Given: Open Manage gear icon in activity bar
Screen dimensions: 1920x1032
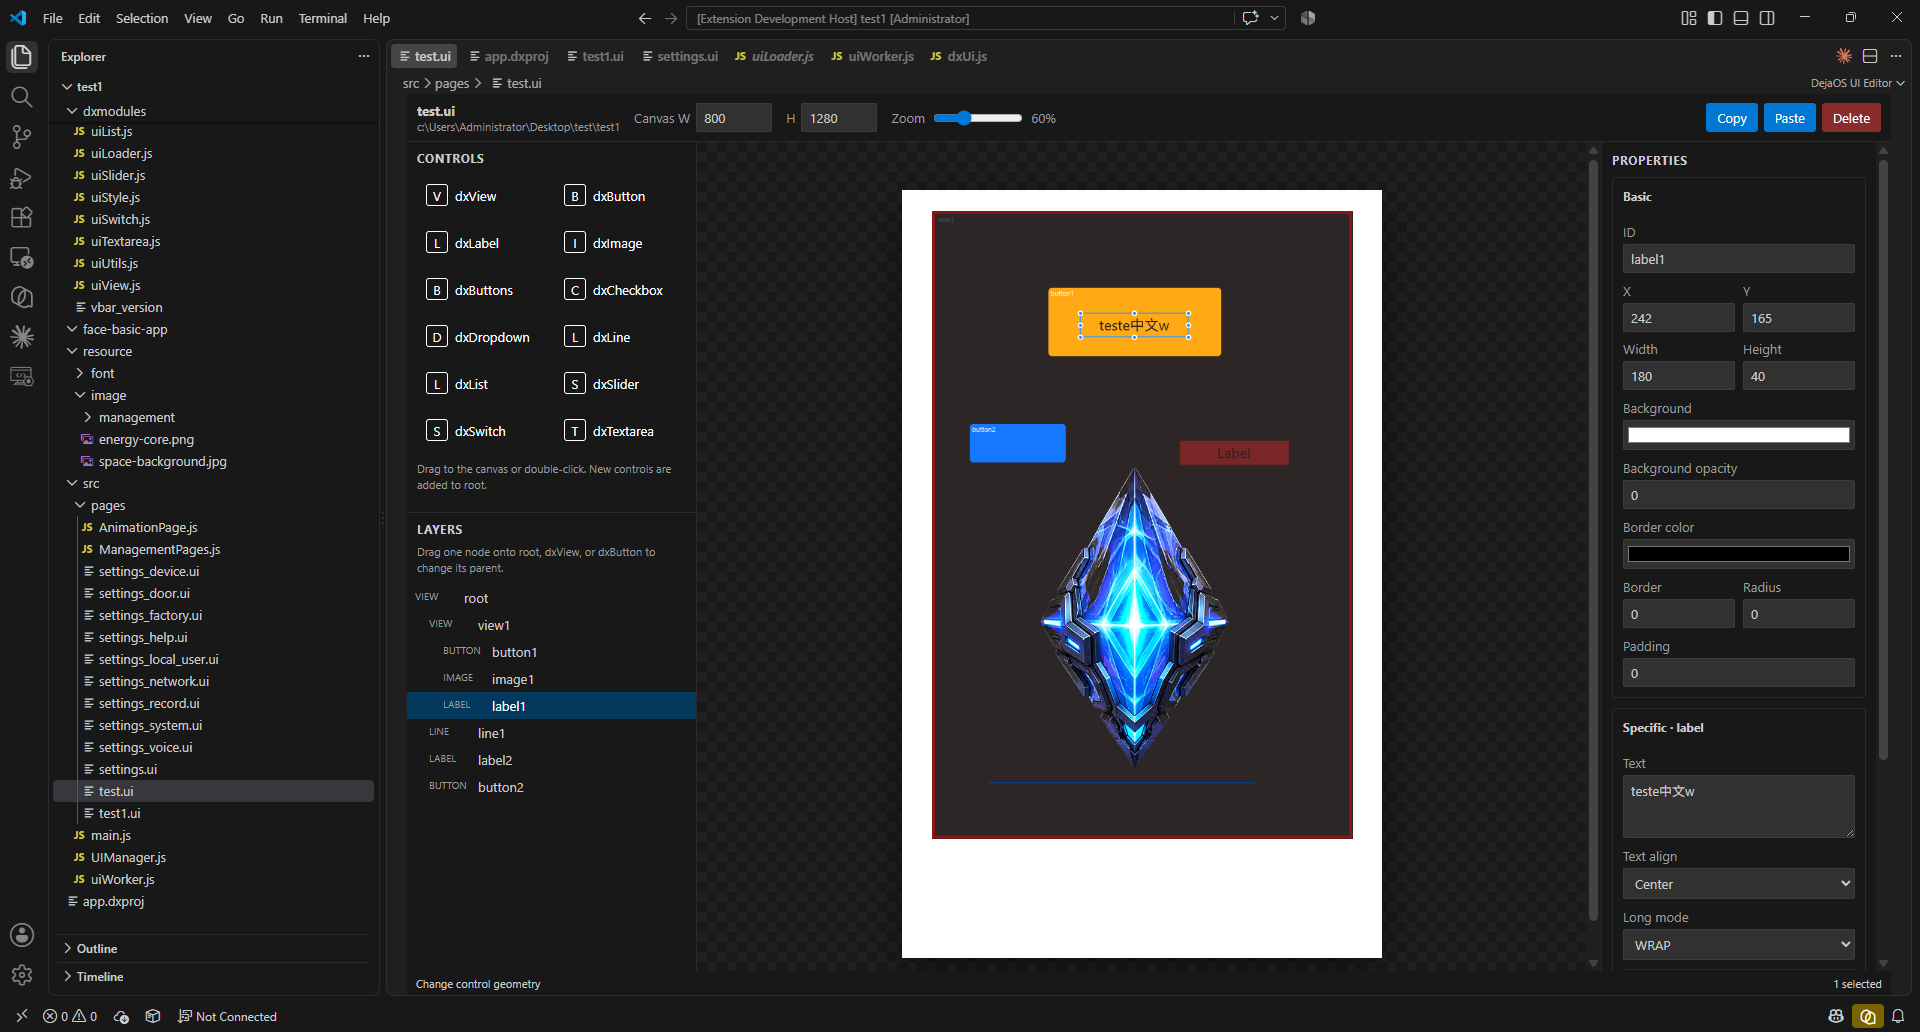Looking at the screenshot, I should coord(21,975).
